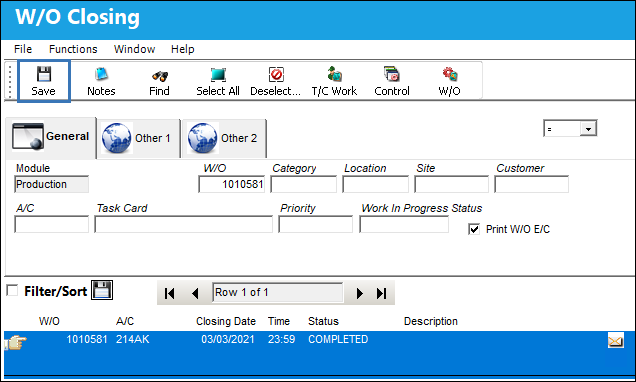Click the COMPLETED status cell
The image size is (636, 382).
point(338,339)
